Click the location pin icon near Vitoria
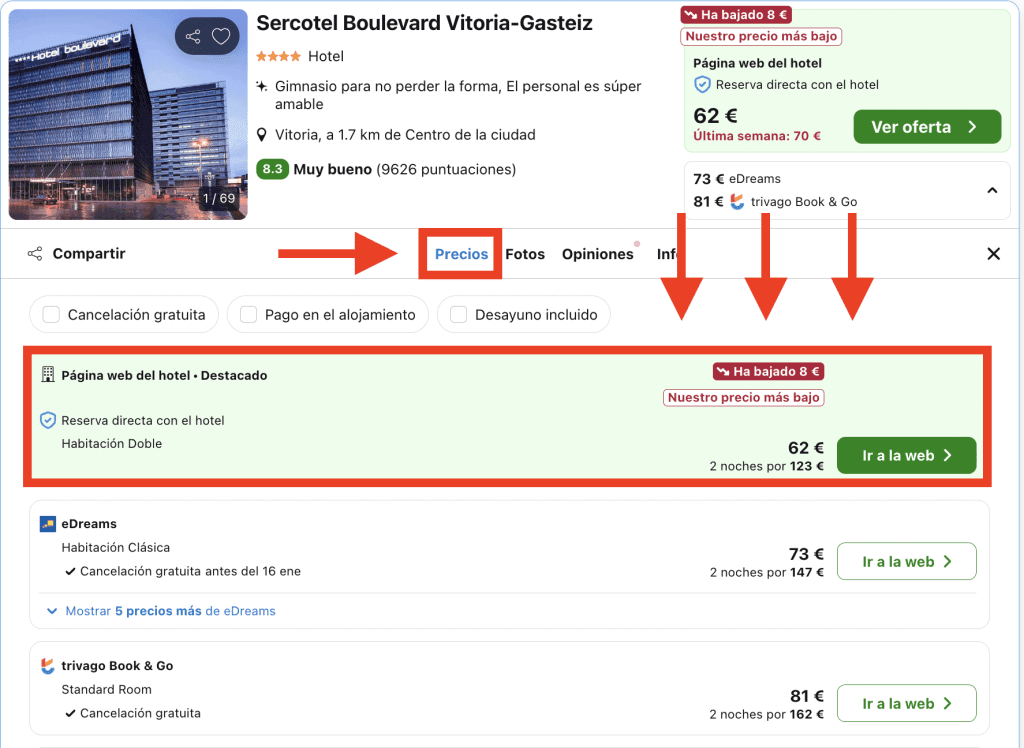The width and height of the screenshot is (1024, 748). pyautogui.click(x=262, y=135)
